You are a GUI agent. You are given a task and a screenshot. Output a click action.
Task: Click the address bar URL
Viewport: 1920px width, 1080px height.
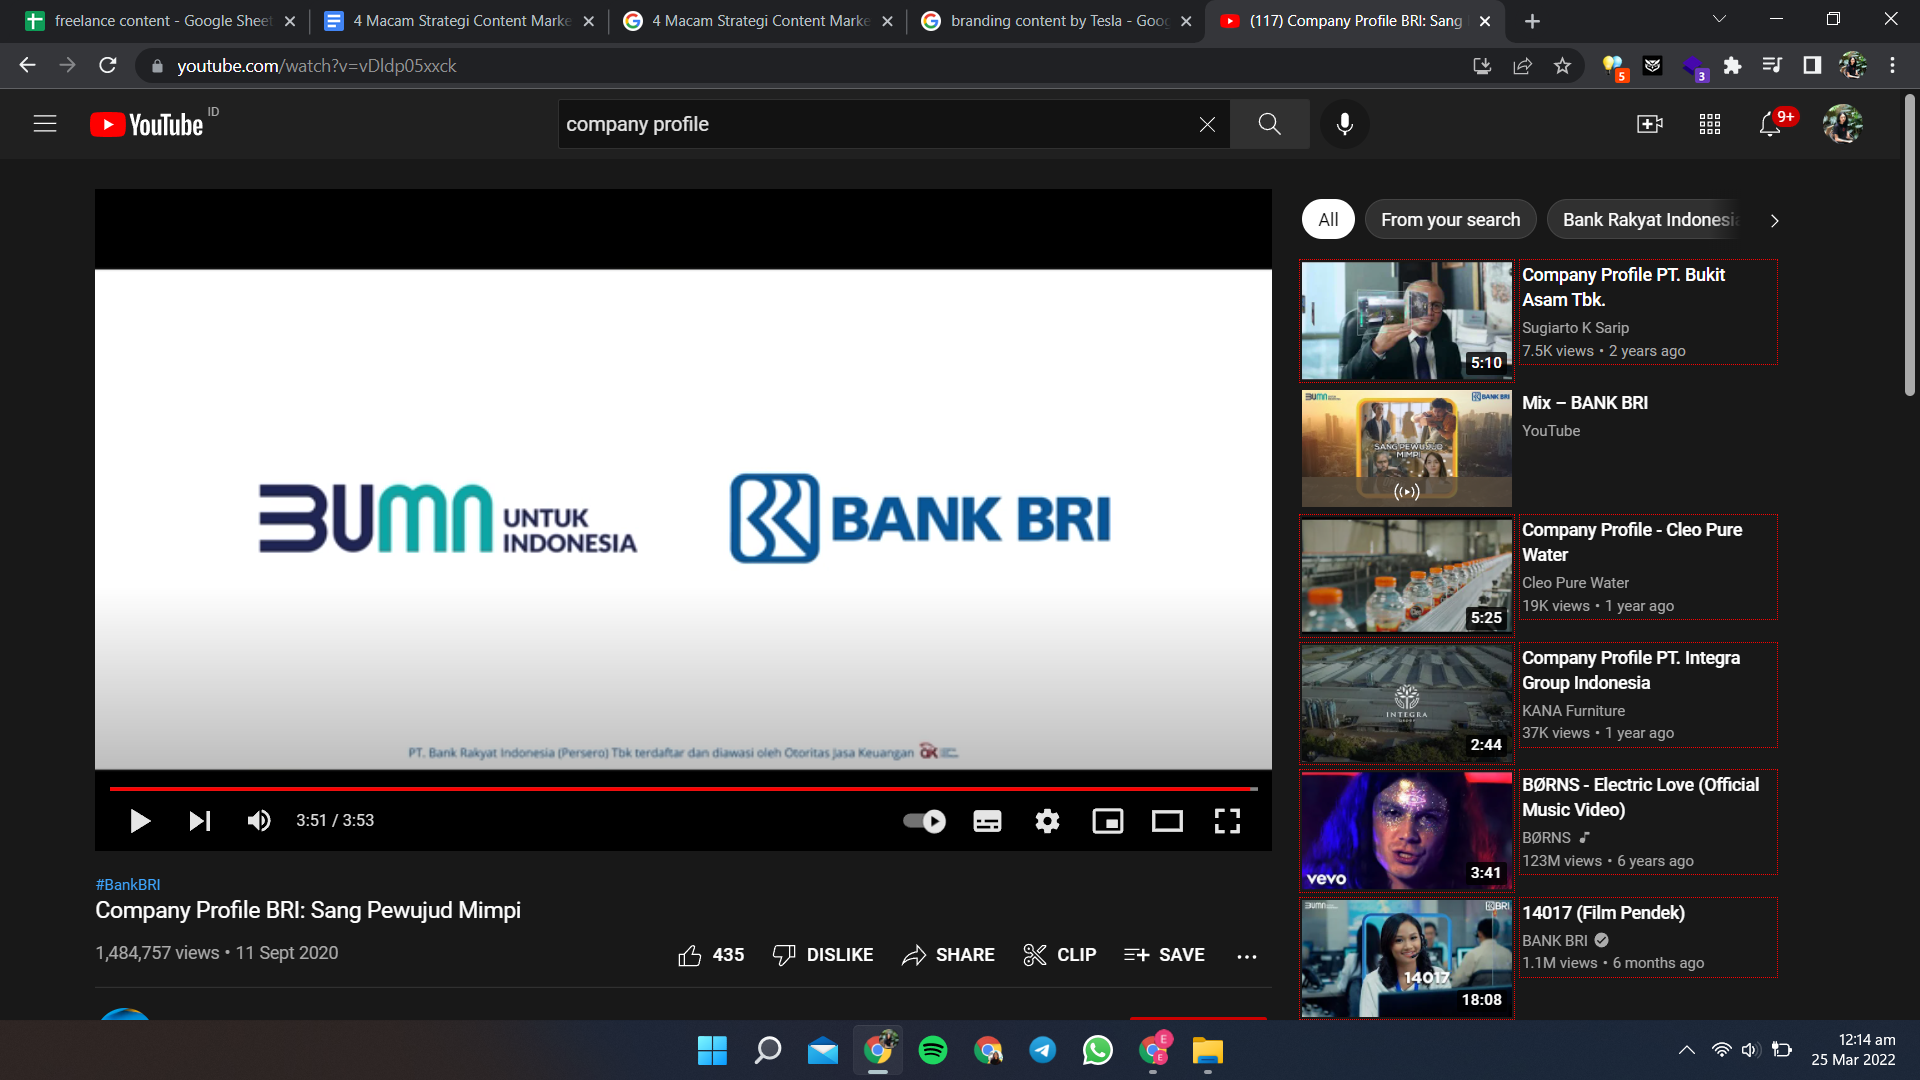pos(316,66)
